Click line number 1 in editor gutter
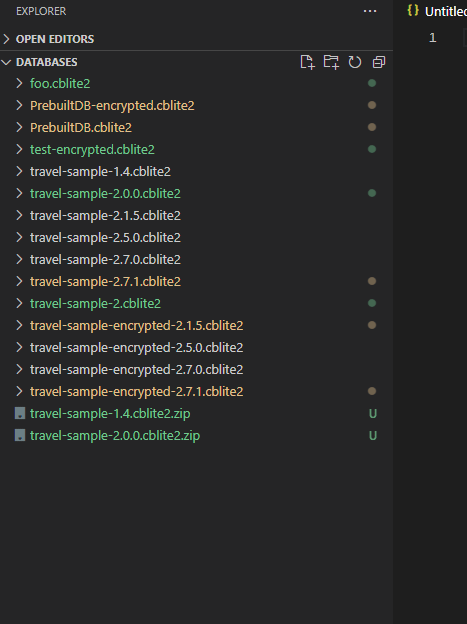 433,38
